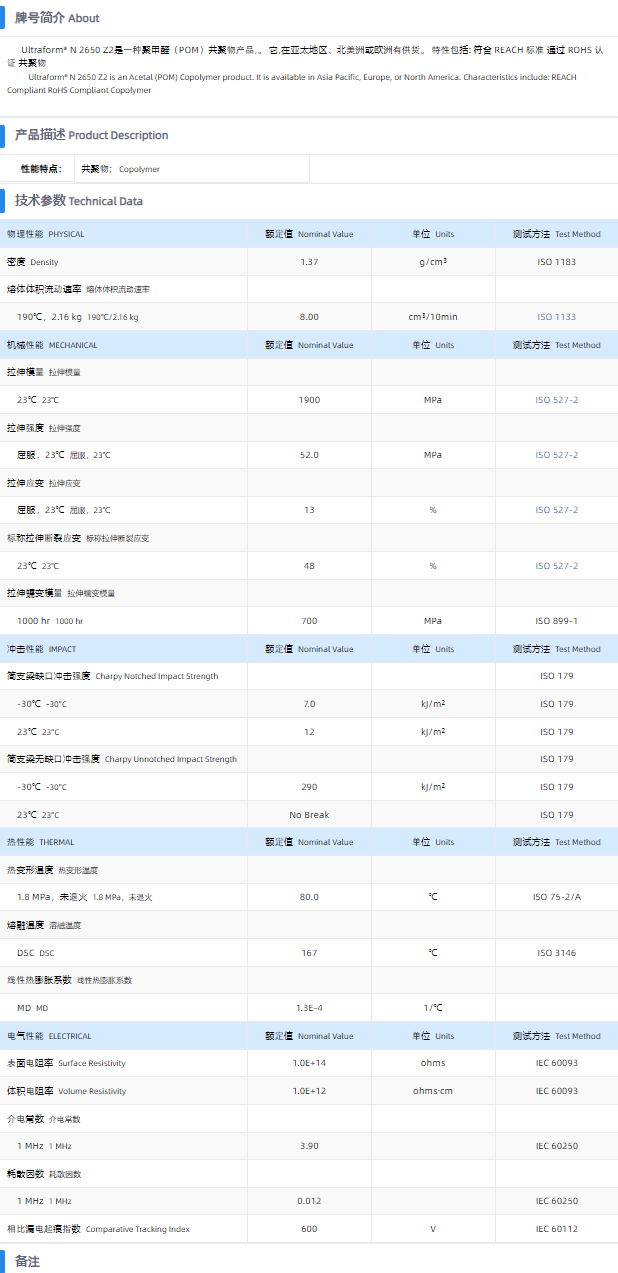Viewport: 618px width, 1273px height.
Task: Open the ISO 1183 density test method
Action: click(556, 262)
